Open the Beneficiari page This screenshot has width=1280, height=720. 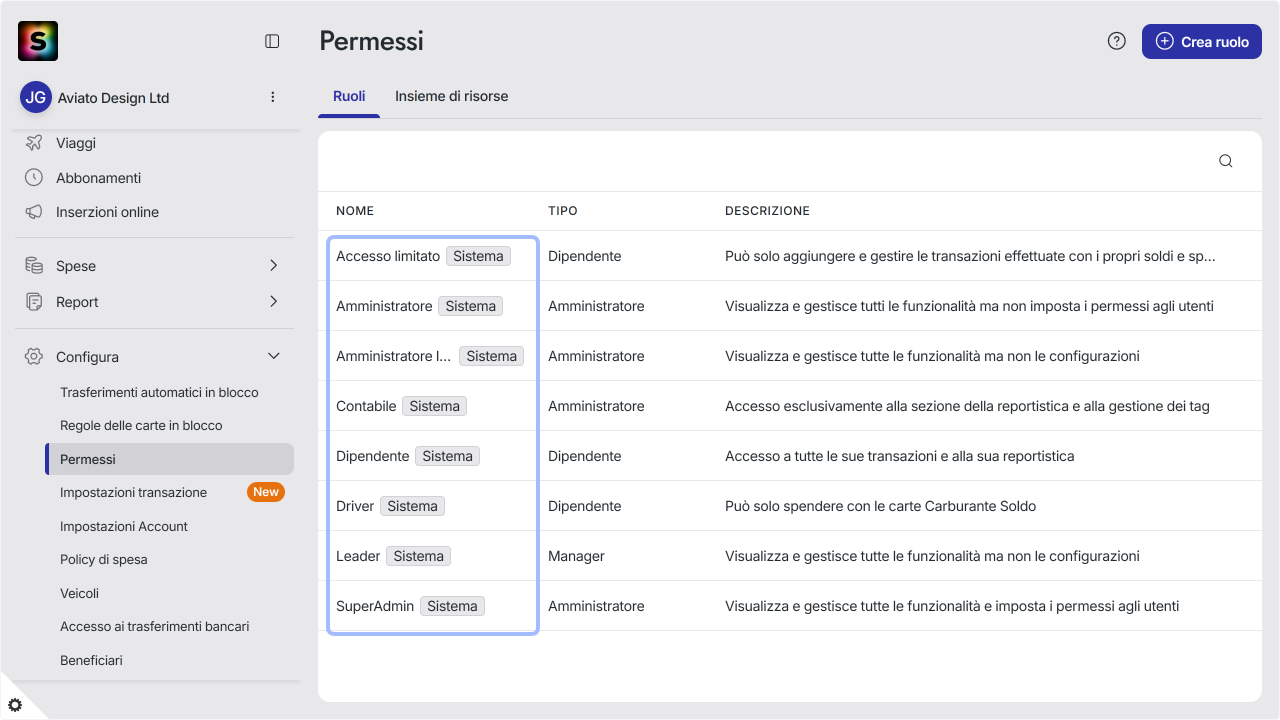tap(91, 660)
